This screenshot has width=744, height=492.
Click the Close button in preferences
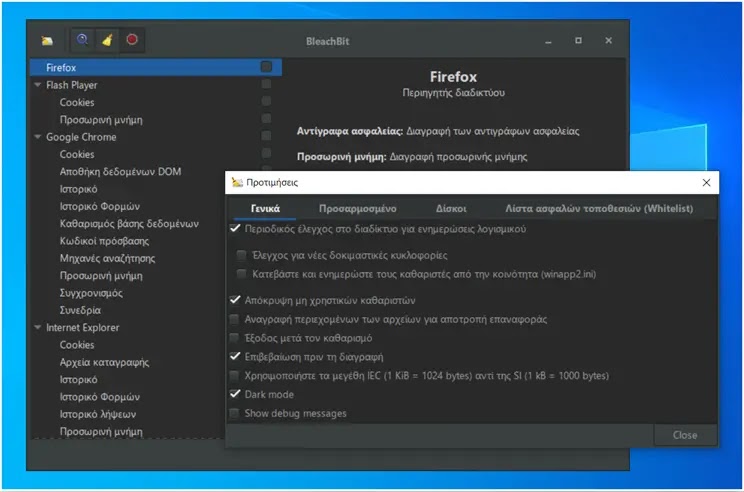(685, 435)
